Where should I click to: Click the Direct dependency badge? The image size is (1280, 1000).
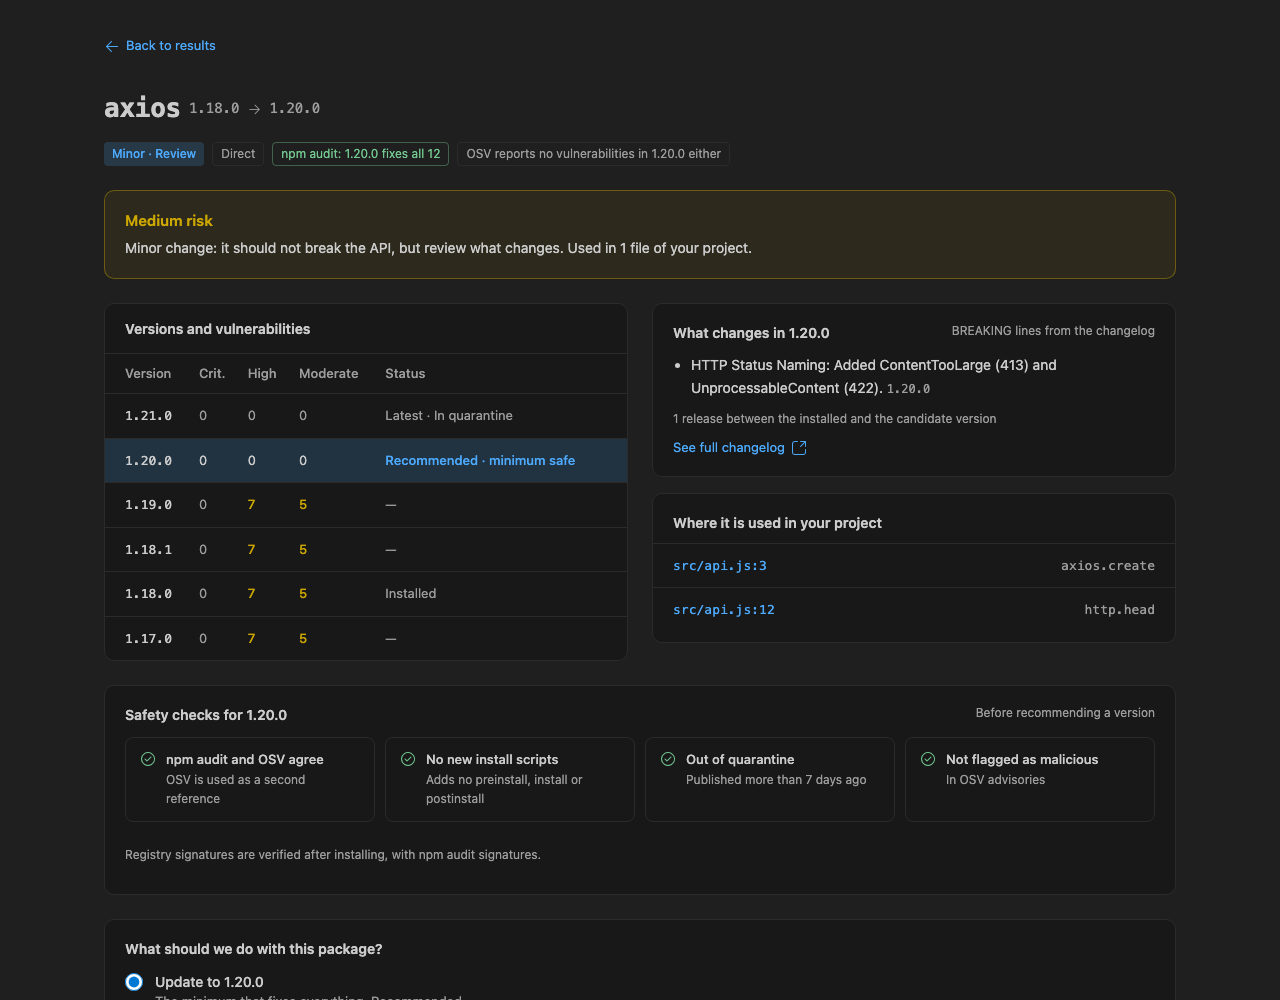coord(238,154)
